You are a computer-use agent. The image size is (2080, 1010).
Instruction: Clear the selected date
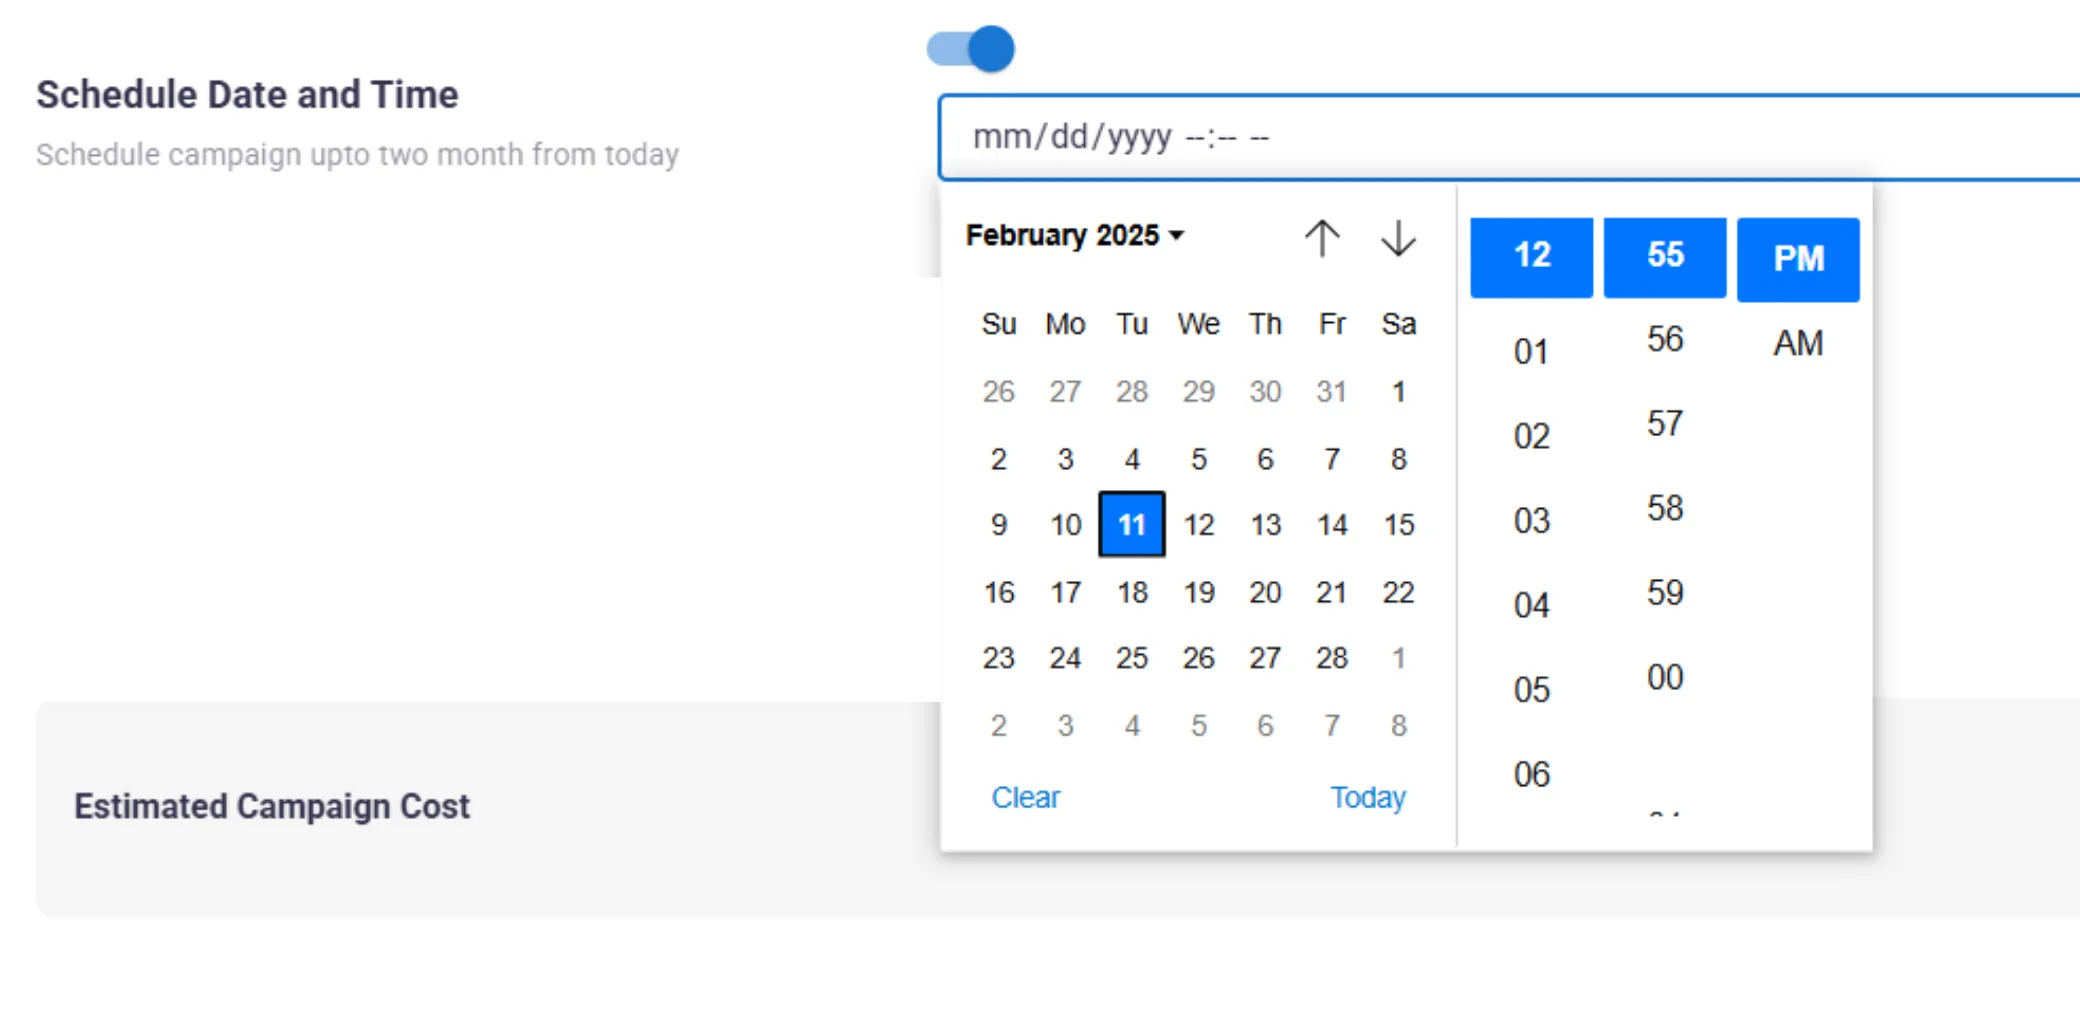1025,797
